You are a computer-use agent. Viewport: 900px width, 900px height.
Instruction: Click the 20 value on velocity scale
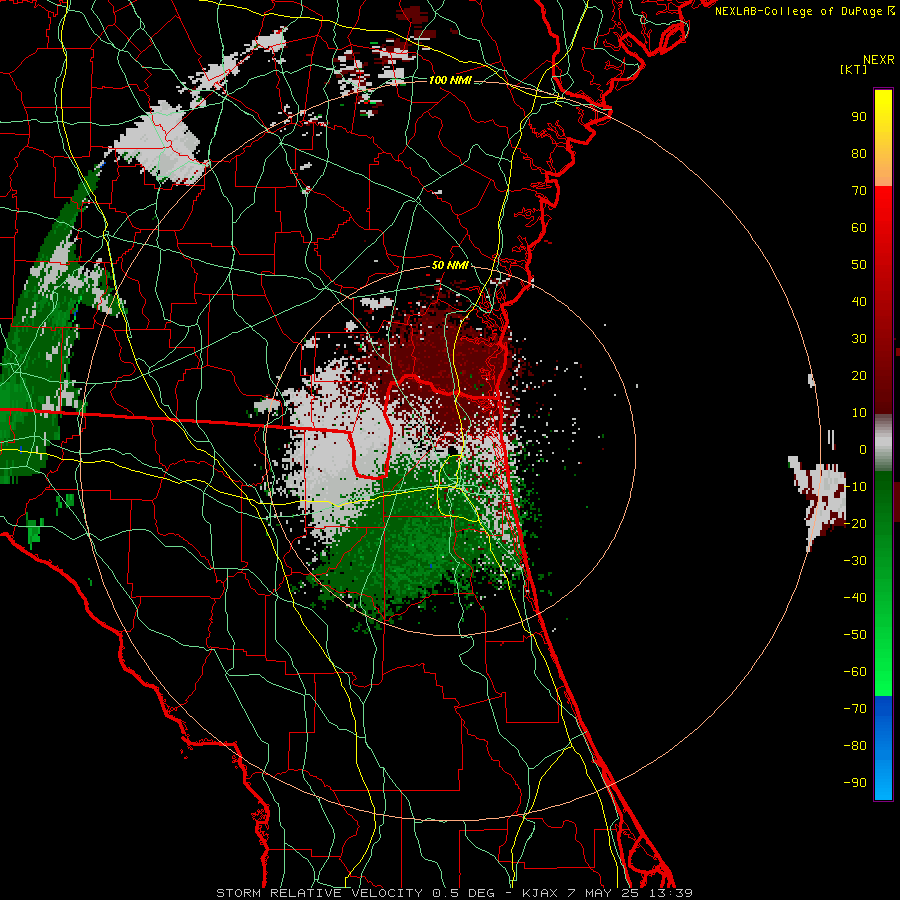[859, 376]
